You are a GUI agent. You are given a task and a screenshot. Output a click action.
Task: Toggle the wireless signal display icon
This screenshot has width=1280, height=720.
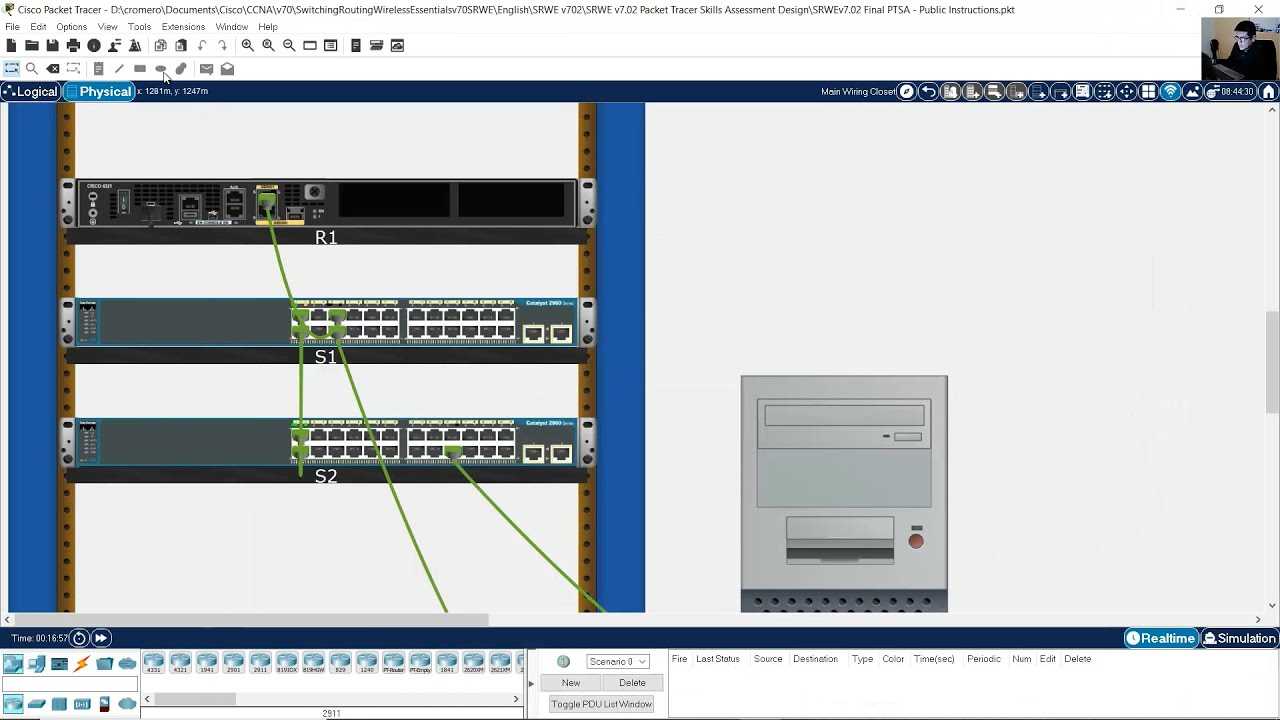point(1170,91)
